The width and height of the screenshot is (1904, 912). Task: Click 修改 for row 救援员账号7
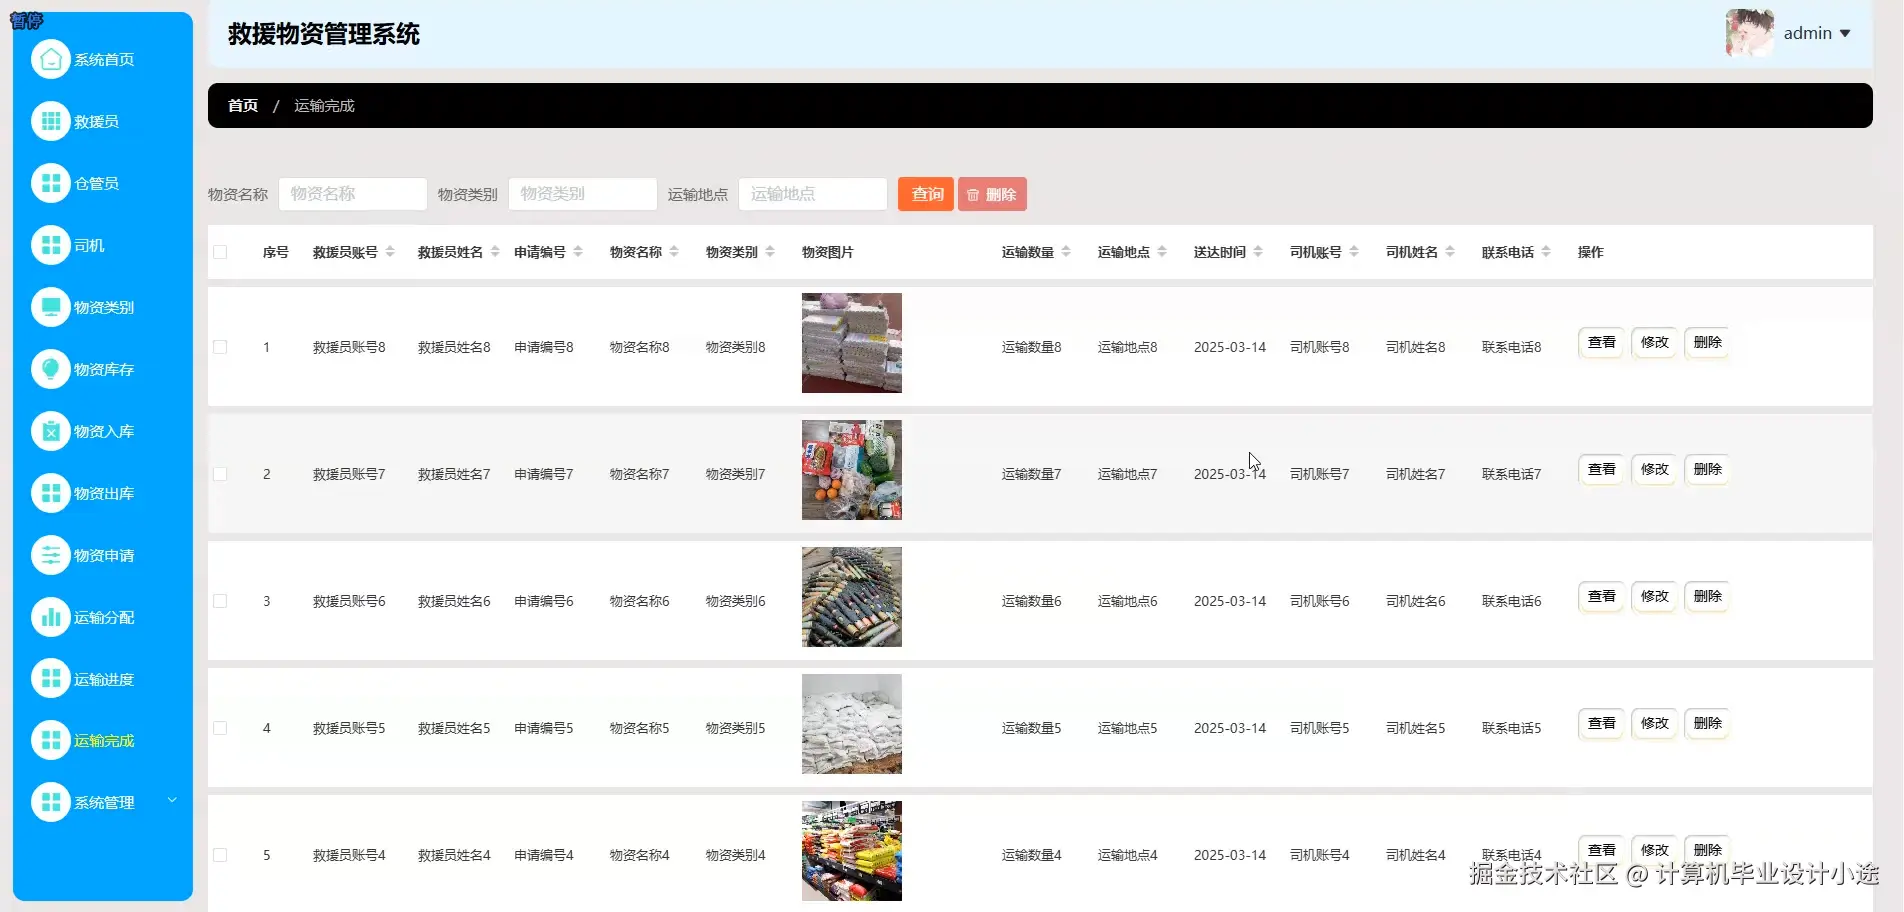point(1654,470)
